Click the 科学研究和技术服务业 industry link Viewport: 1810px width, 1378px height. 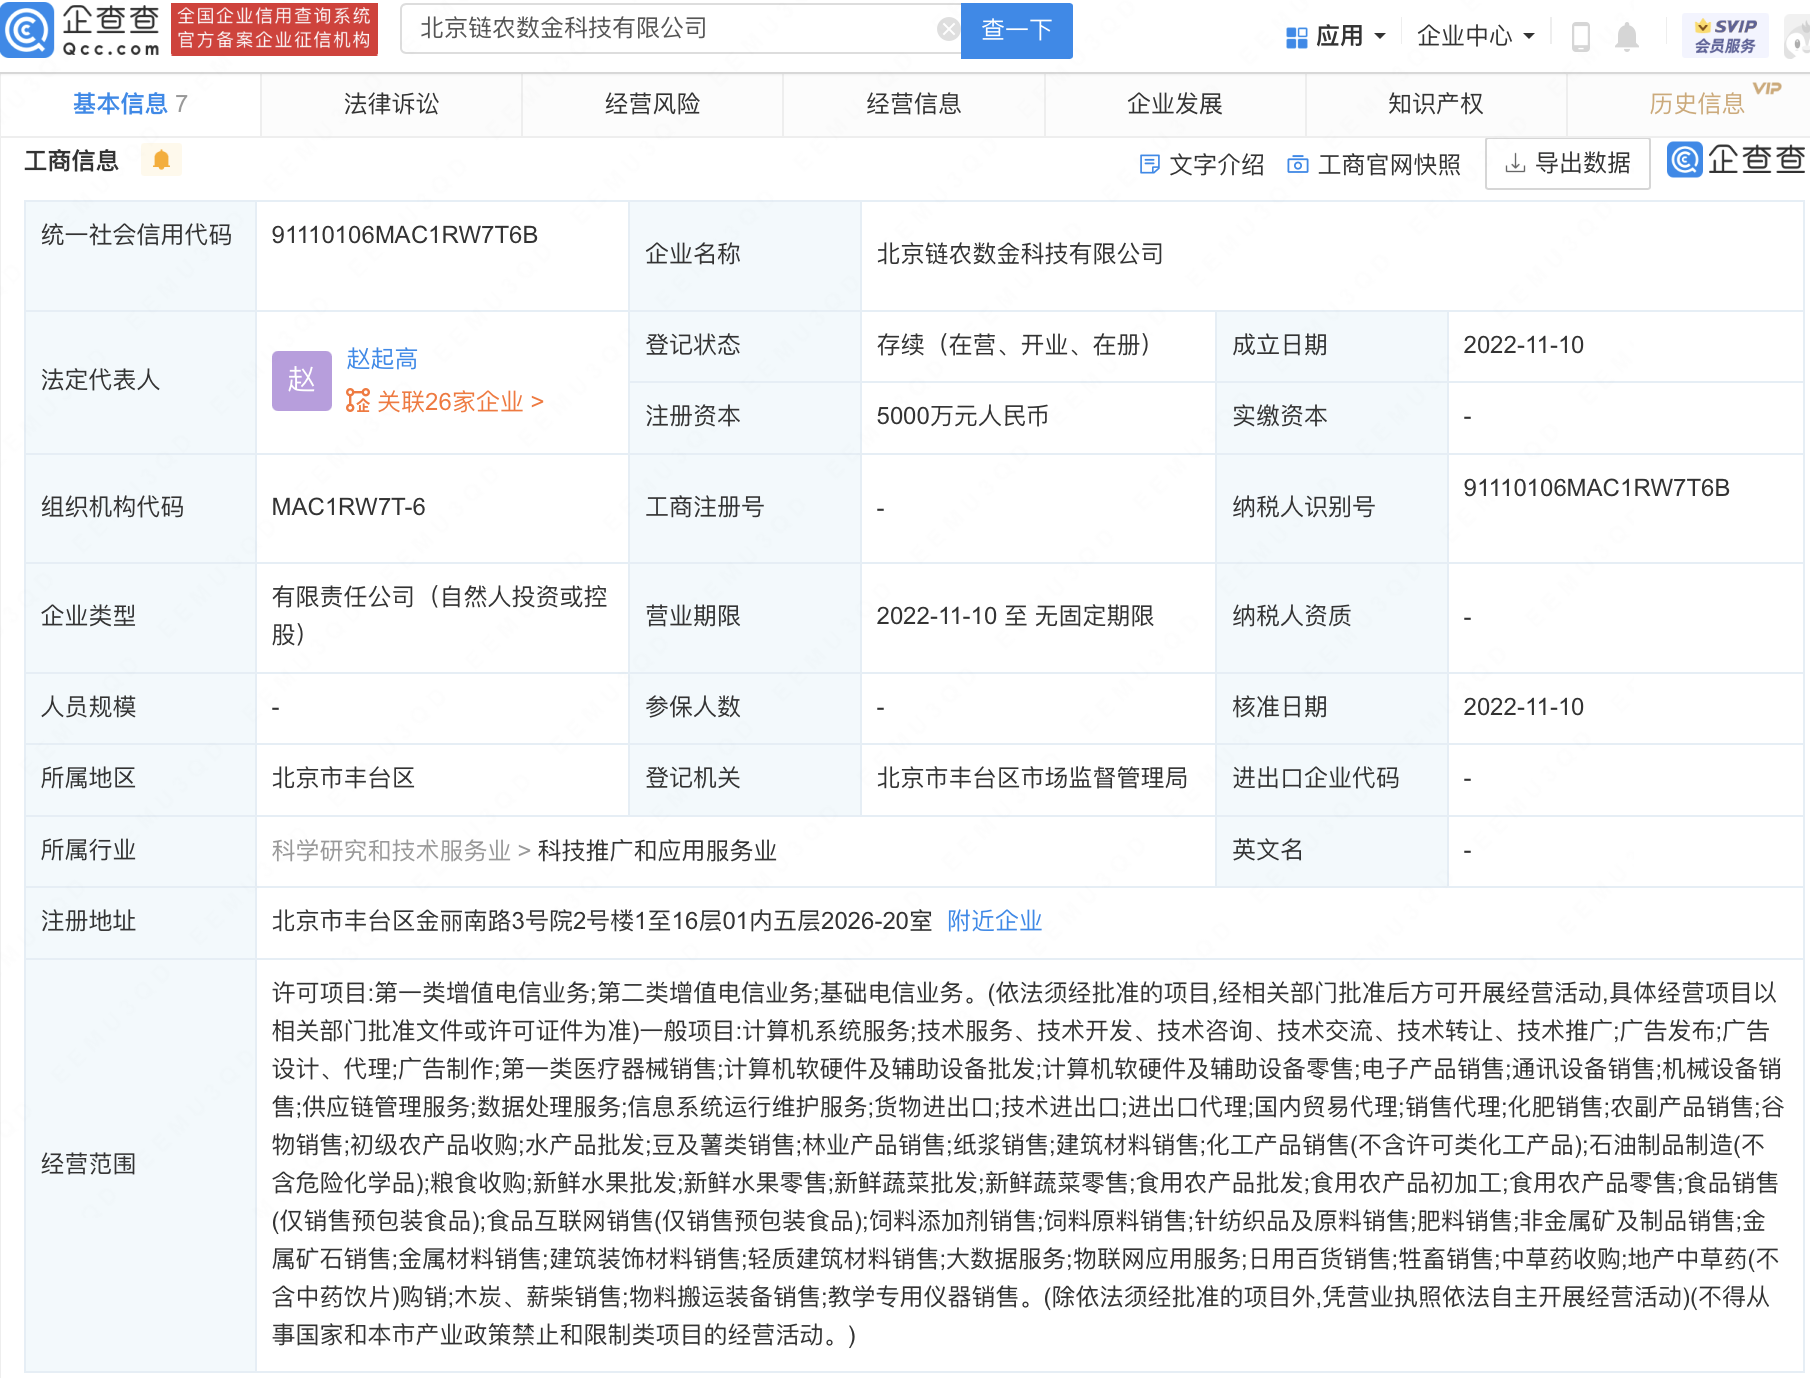pyautogui.click(x=391, y=851)
